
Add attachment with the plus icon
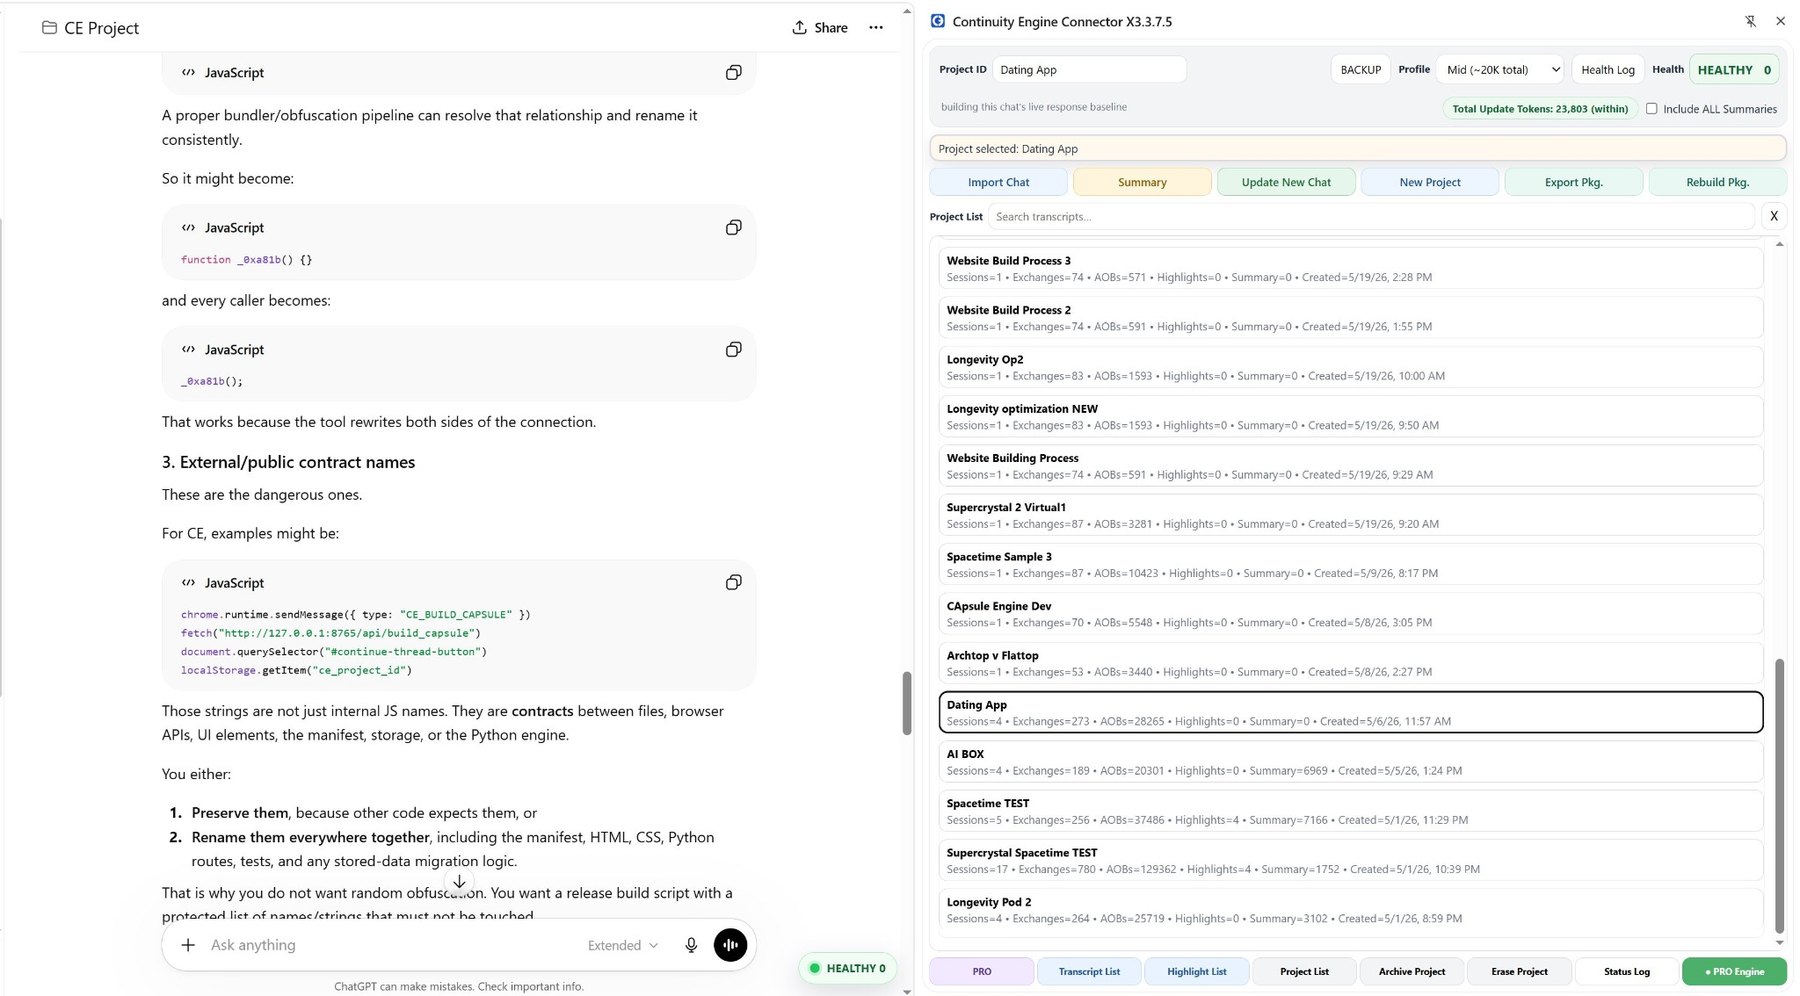188,945
